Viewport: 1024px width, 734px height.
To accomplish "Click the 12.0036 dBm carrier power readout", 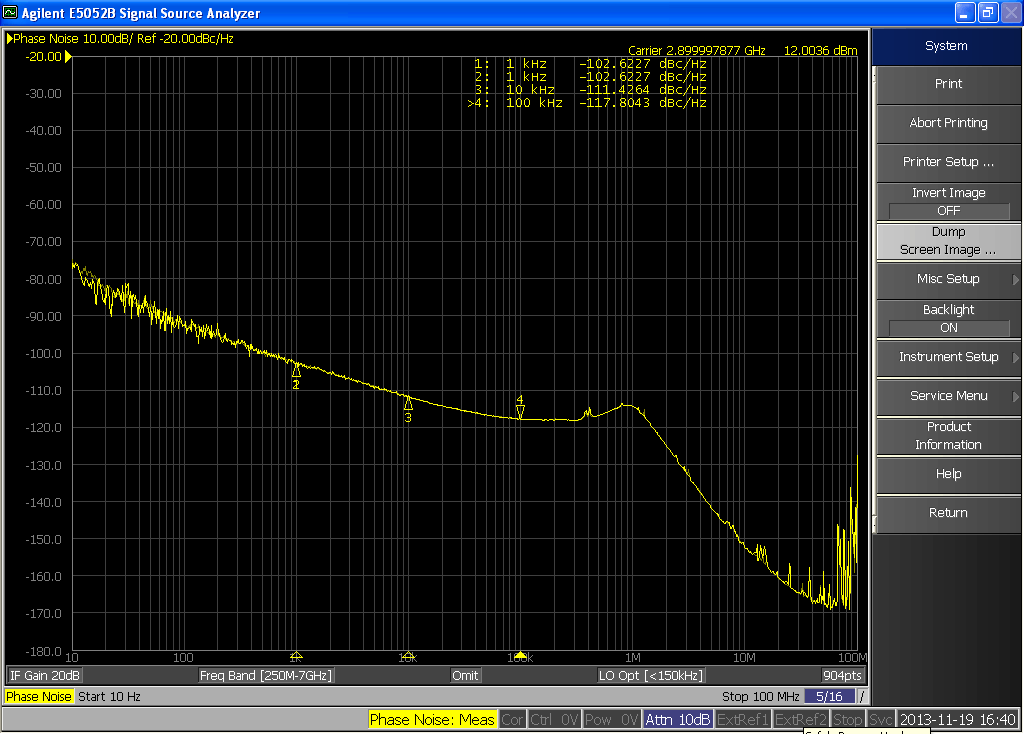I will pos(820,50).
